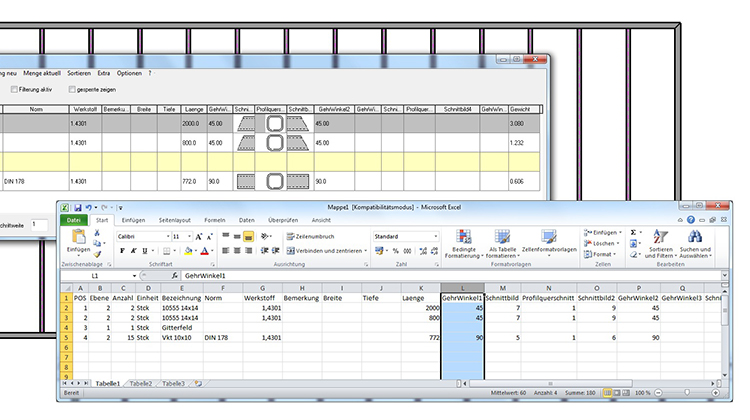This screenshot has width=750, height=420.
Task: Expand the formula bar
Action: click(725, 276)
